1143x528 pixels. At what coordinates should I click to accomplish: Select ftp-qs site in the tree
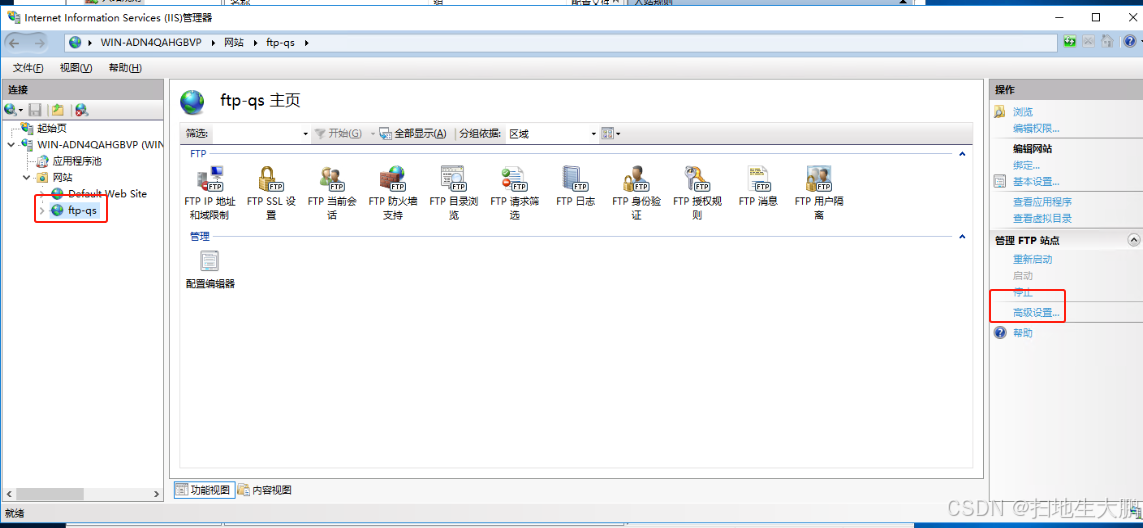[x=82, y=211]
